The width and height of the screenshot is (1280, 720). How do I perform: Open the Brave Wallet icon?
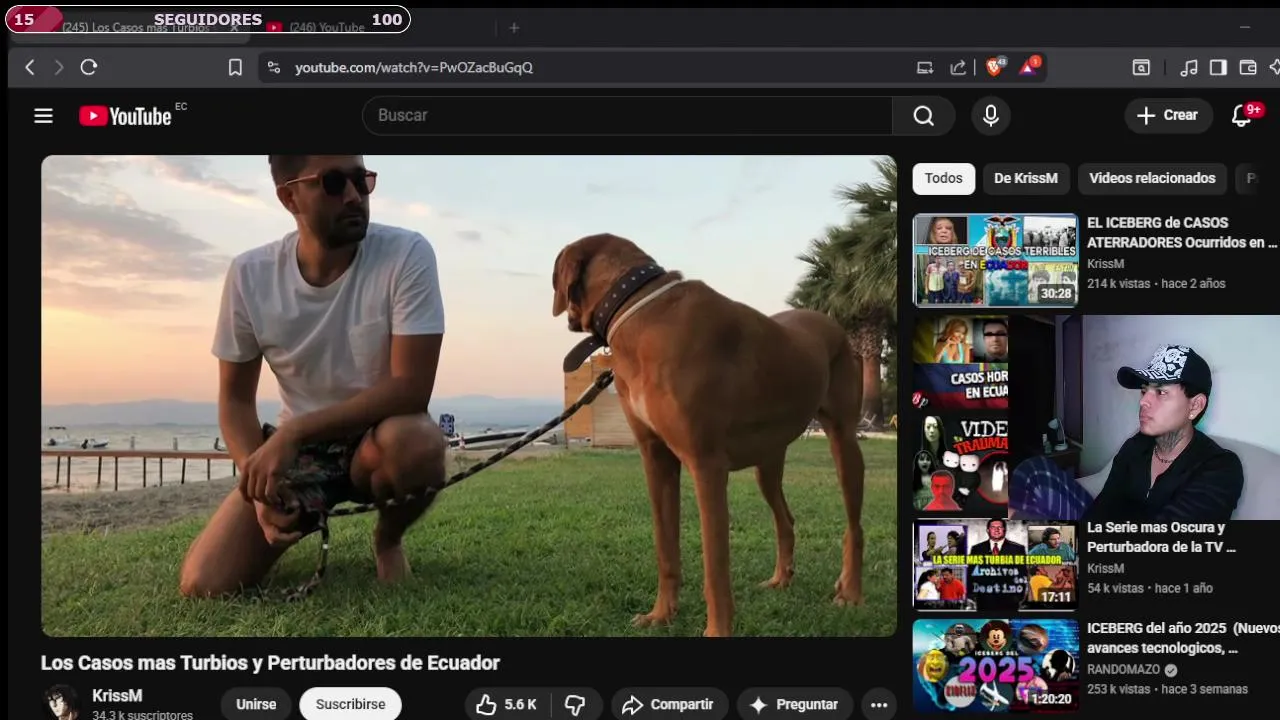point(1248,67)
